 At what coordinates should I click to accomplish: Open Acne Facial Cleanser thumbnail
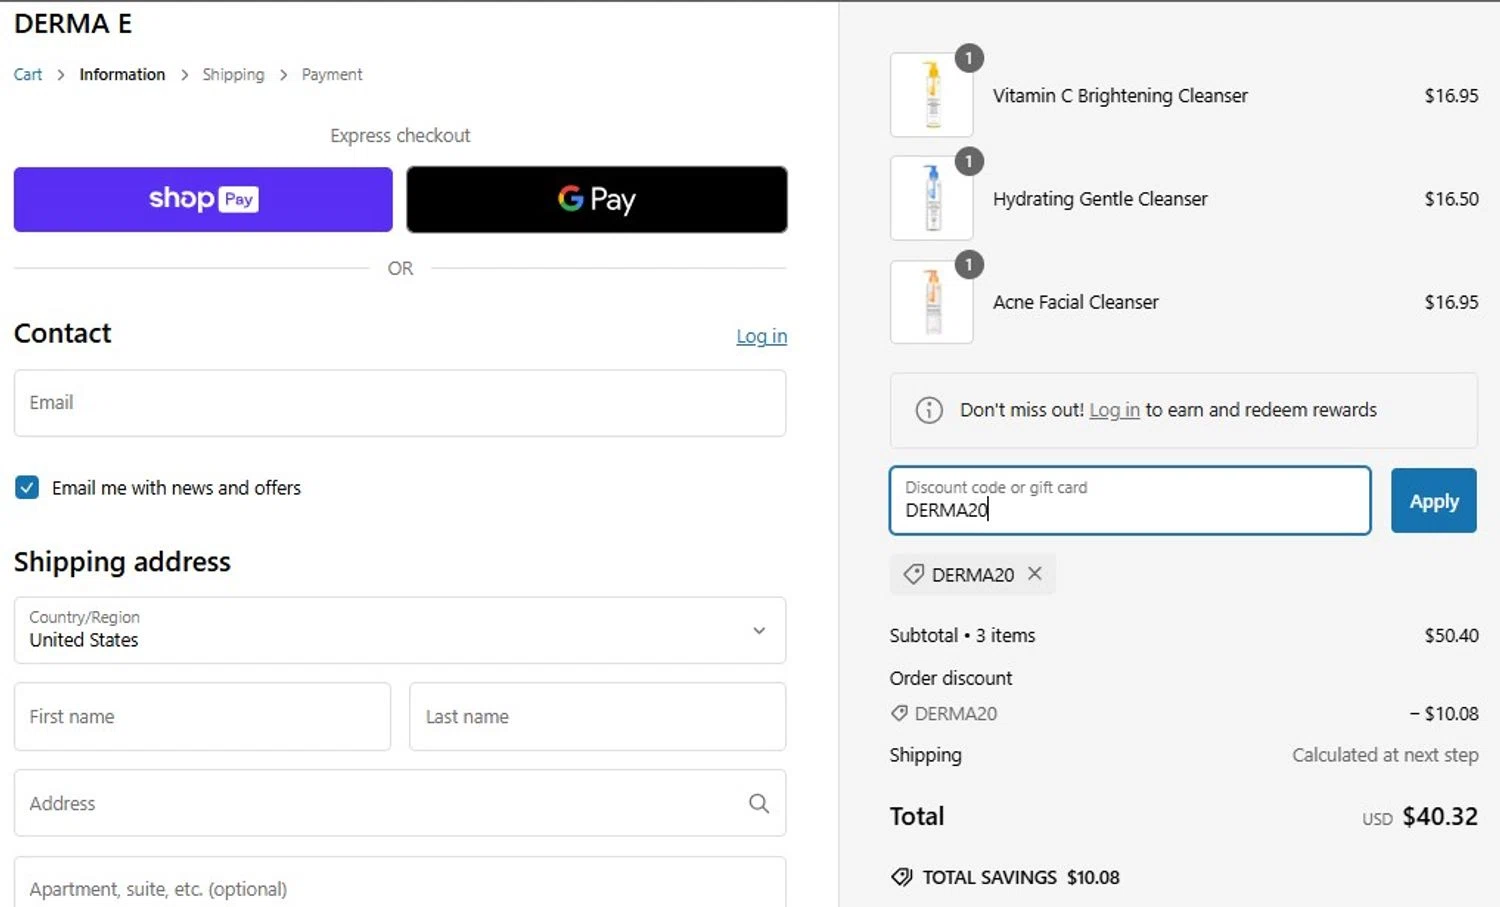[x=931, y=302]
